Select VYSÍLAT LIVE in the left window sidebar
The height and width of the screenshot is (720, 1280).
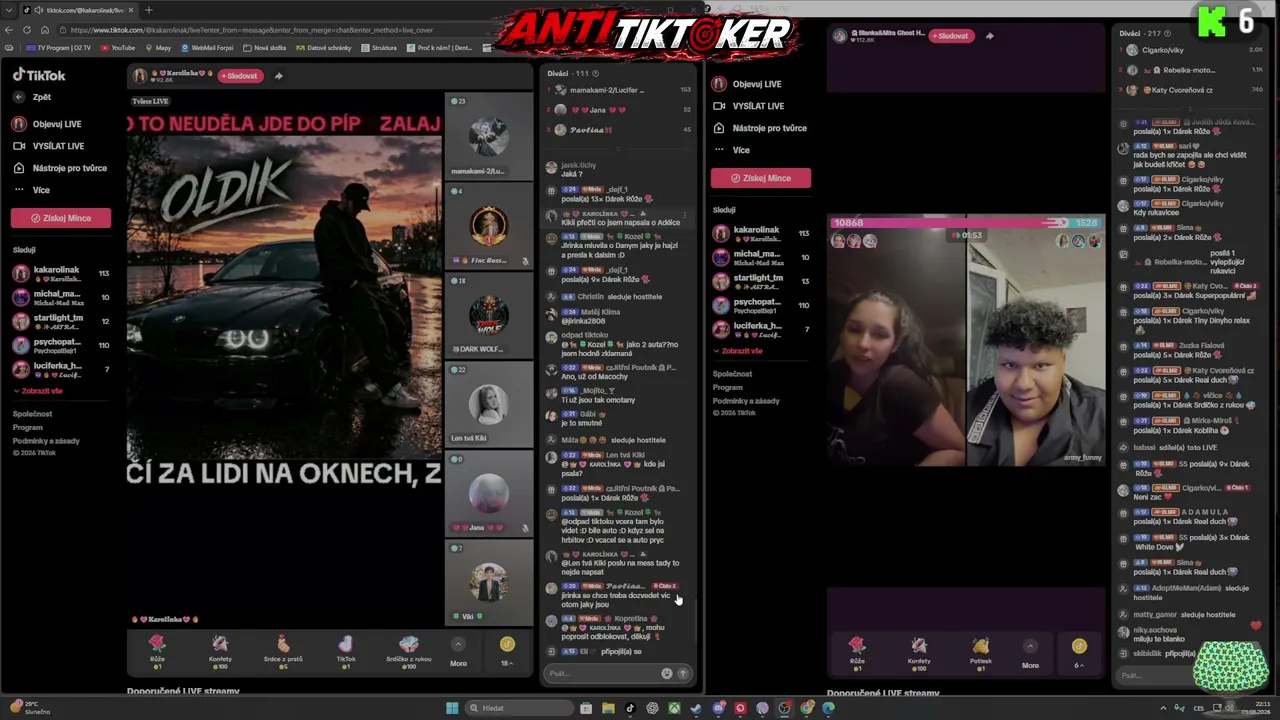[x=48, y=146]
